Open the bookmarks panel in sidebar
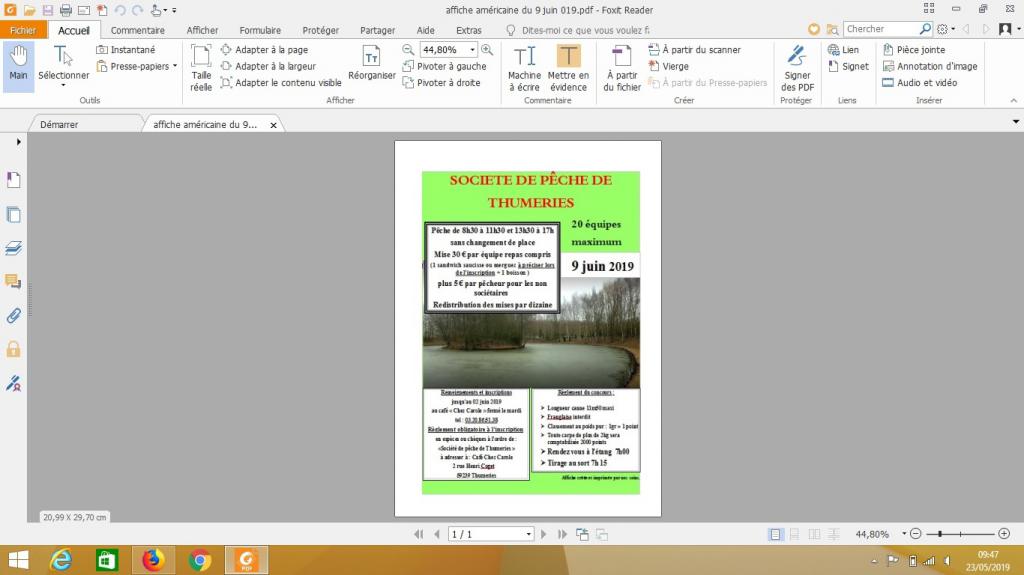 14,180
